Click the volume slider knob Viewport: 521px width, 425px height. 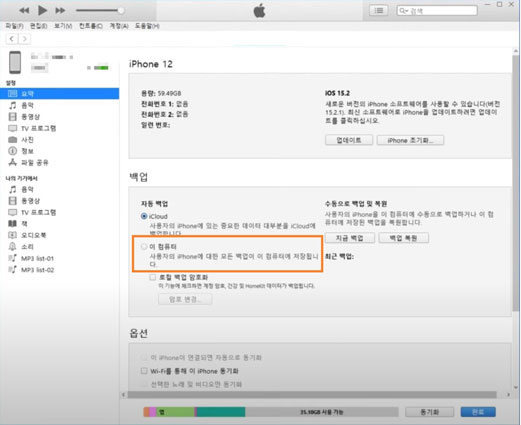pyautogui.click(x=121, y=10)
